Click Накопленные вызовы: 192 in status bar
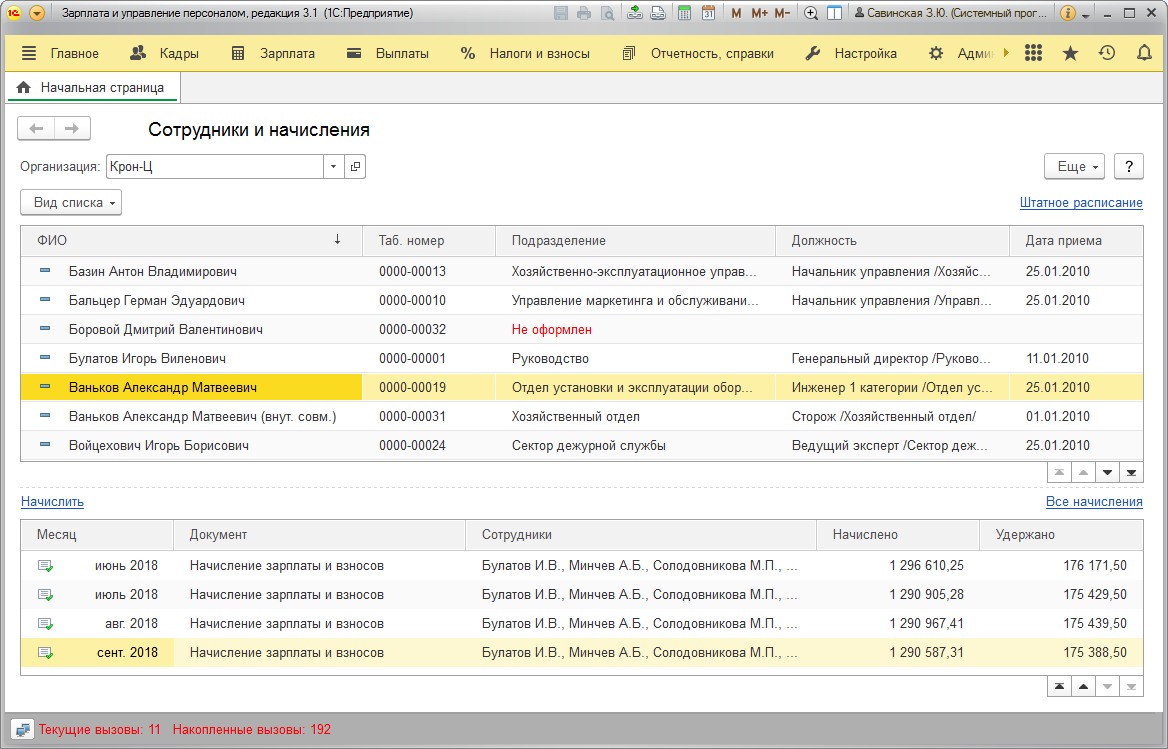Viewport: 1168px width, 749px height. coord(252,730)
